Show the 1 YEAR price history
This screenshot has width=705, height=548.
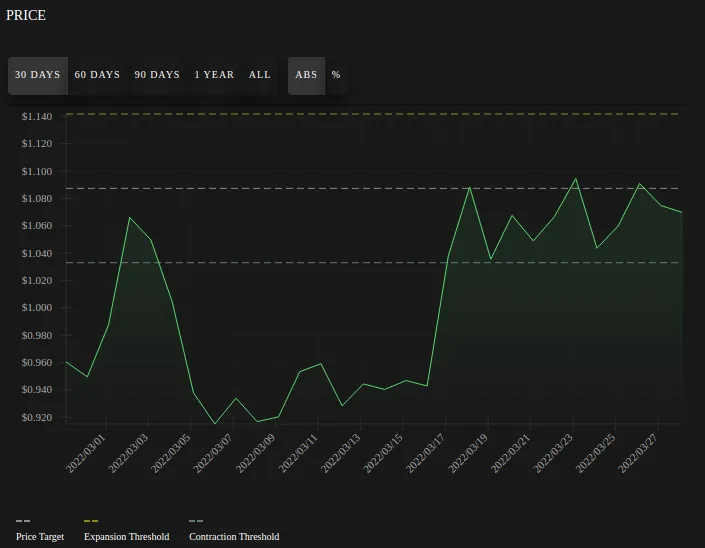tap(214, 75)
